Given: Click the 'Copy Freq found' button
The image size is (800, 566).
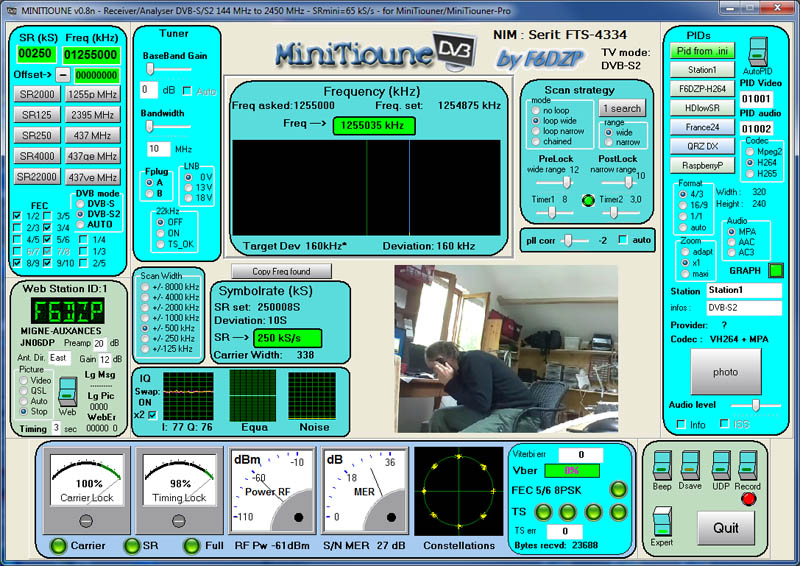Looking at the screenshot, I should [282, 272].
